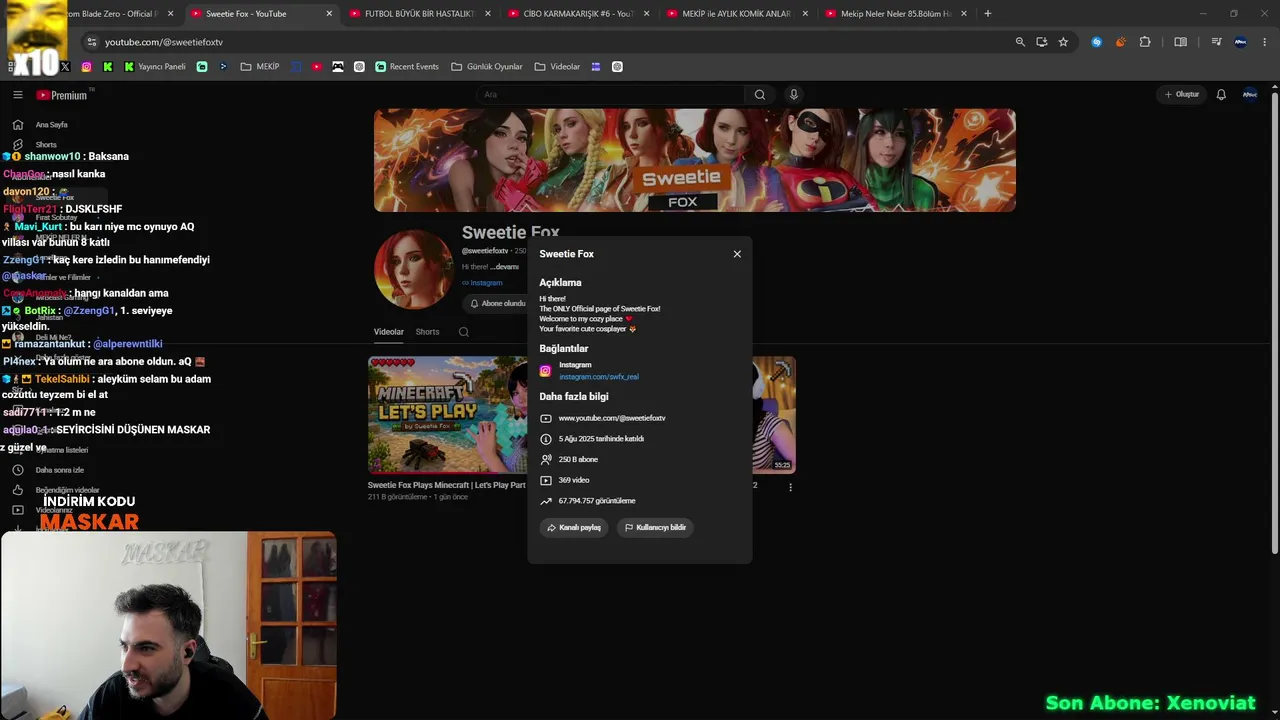Open the instagram.com/swfx_real link
The width and height of the screenshot is (1280, 720).
pyautogui.click(x=599, y=377)
